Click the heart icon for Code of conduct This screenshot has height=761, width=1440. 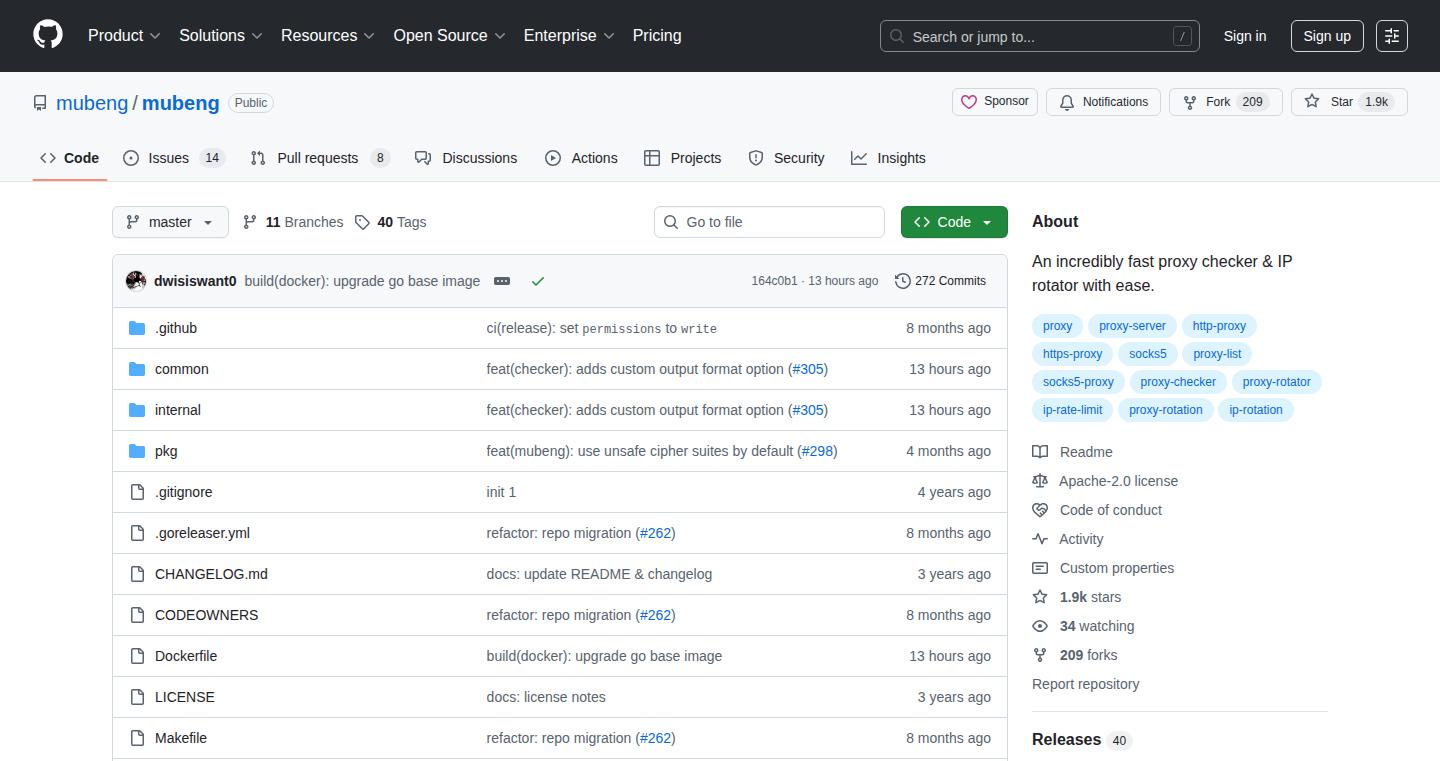pyautogui.click(x=1040, y=510)
